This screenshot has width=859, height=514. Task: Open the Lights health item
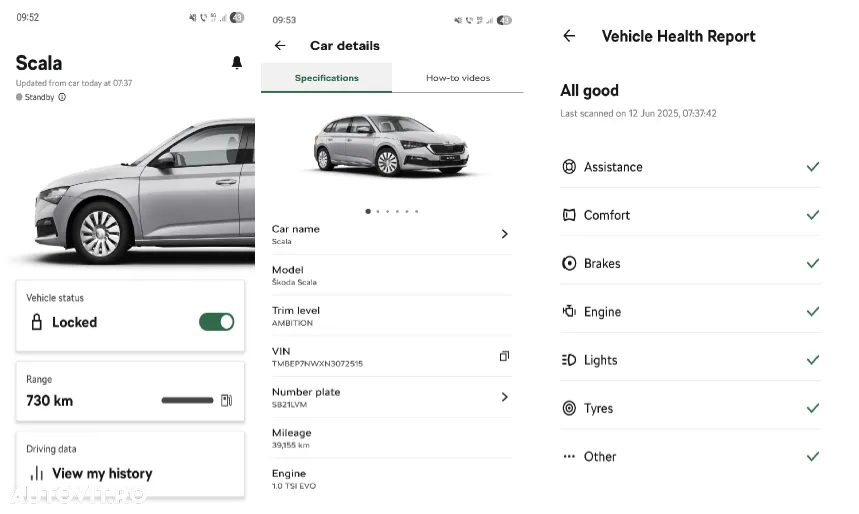pyautogui.click(x=690, y=360)
